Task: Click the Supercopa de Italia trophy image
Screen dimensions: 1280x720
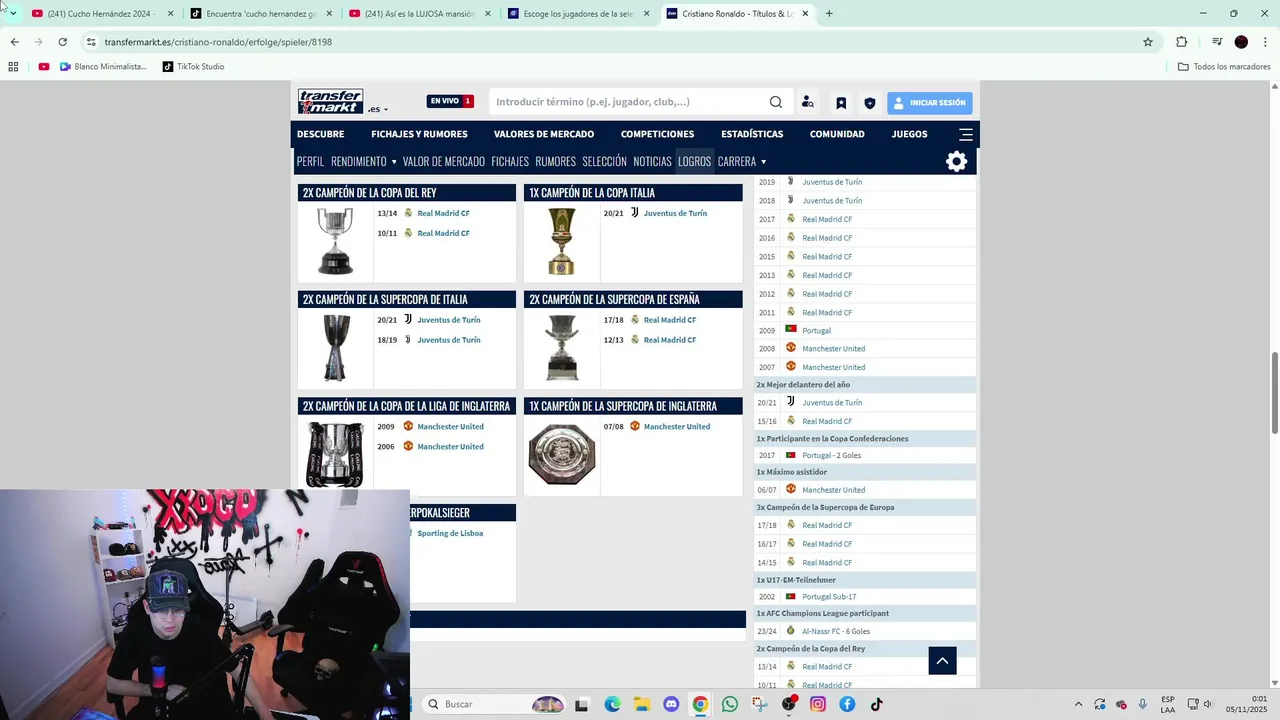Action: click(336, 348)
